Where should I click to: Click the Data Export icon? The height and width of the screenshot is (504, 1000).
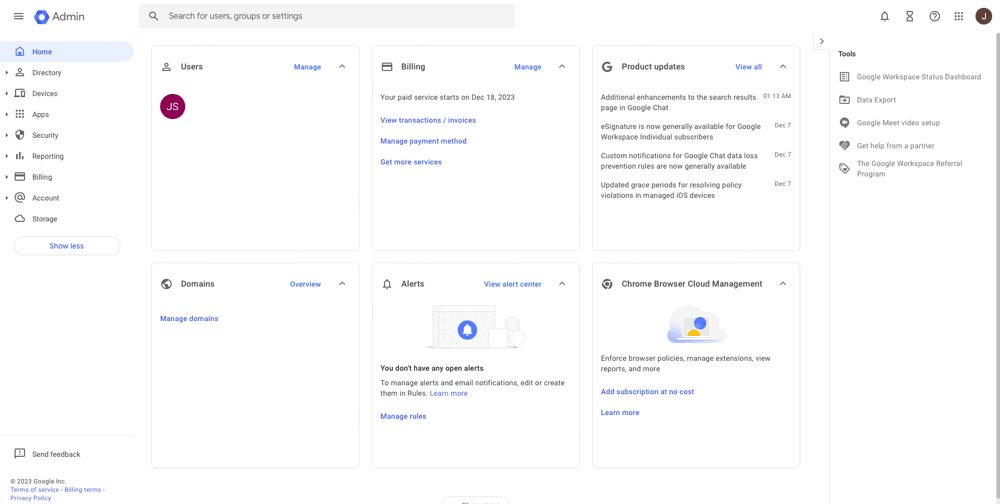tap(844, 100)
